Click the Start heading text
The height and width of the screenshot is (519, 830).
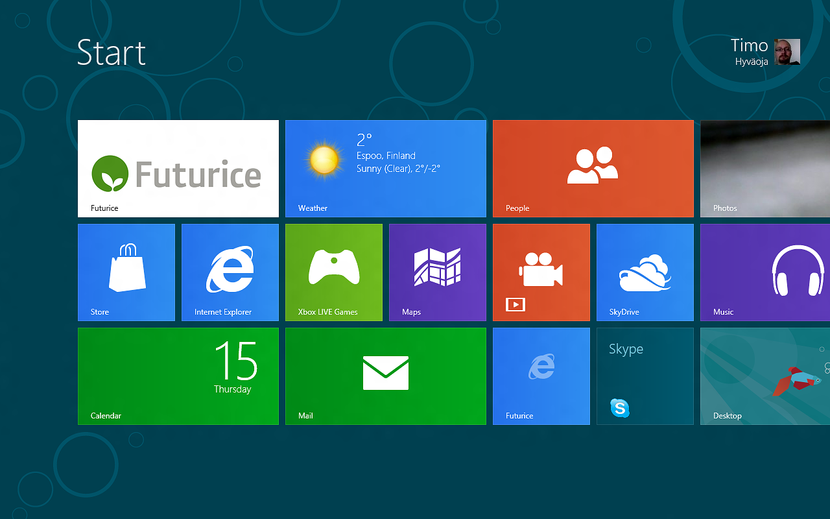(111, 53)
